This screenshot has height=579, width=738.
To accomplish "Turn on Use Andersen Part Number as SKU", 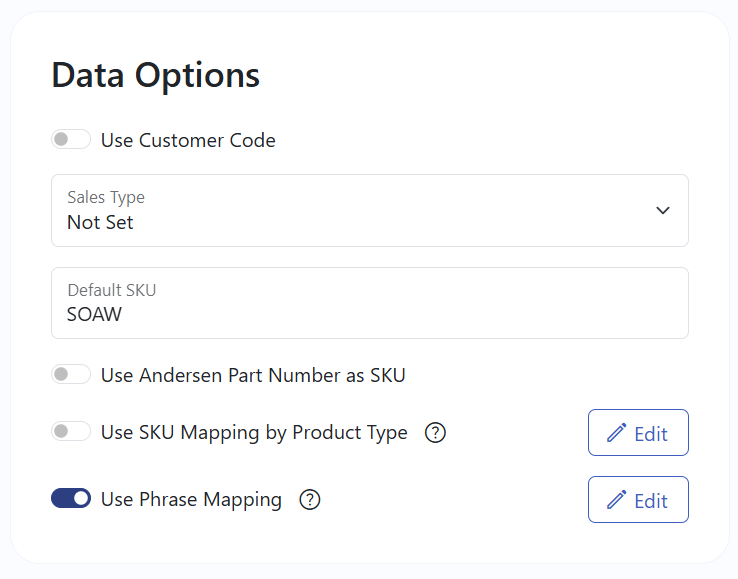I will pyautogui.click(x=71, y=375).
